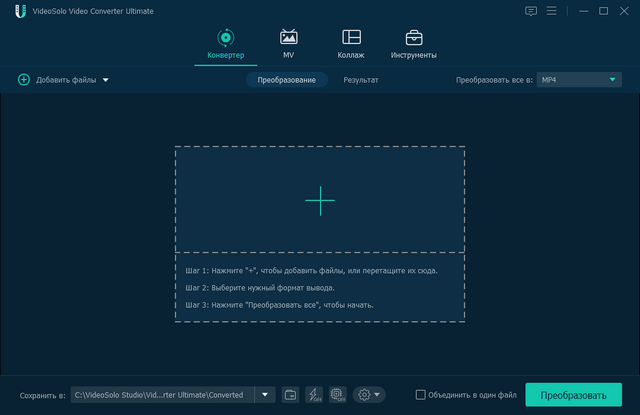This screenshot has height=415, width=640.
Task: Expand the Добавить файлы dropdown arrow
Action: click(x=105, y=80)
